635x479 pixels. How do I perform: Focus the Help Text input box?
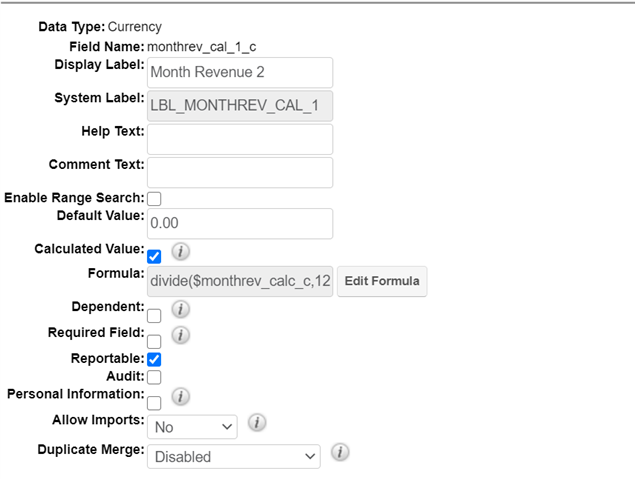point(240,139)
